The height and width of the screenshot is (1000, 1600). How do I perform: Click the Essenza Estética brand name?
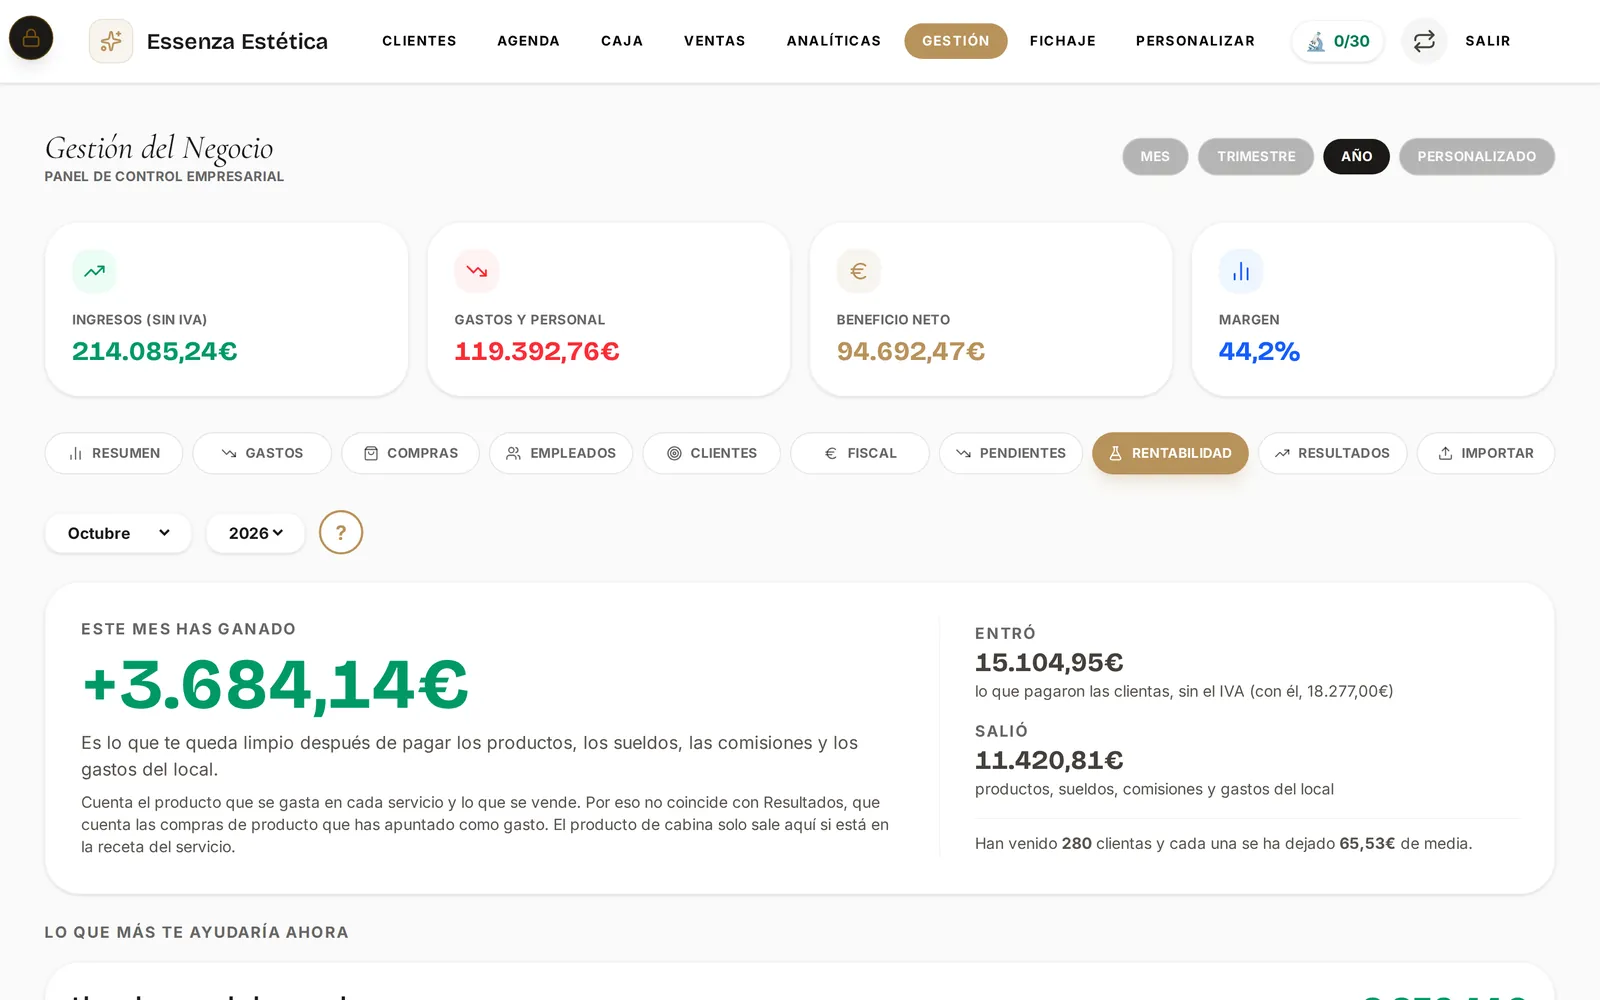tap(237, 41)
